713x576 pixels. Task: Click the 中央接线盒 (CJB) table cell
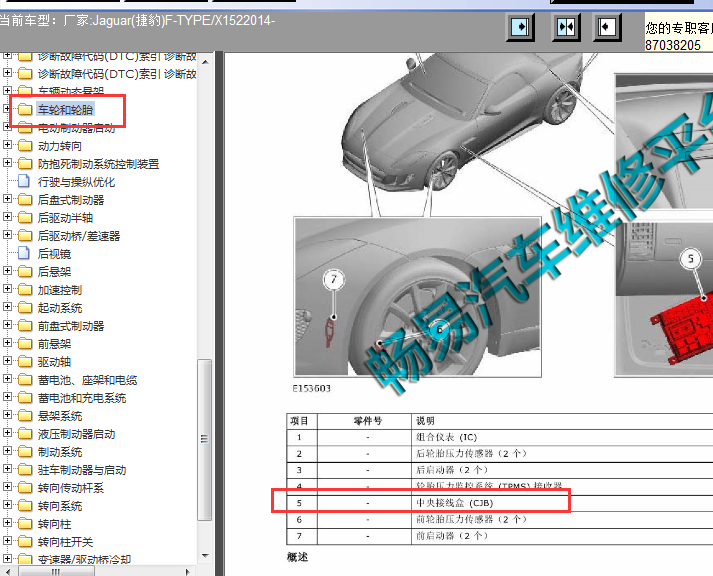(x=455, y=503)
